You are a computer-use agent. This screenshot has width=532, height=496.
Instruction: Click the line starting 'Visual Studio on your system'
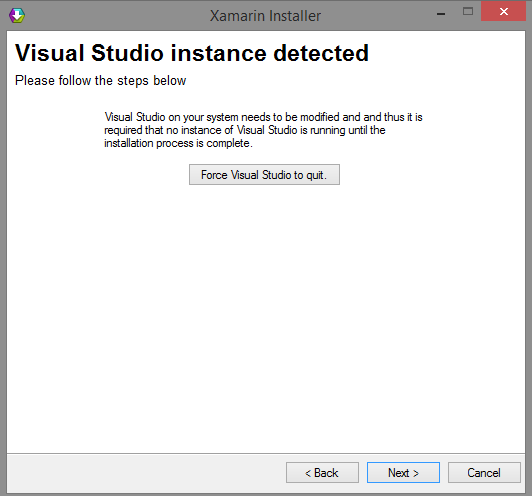(263, 117)
